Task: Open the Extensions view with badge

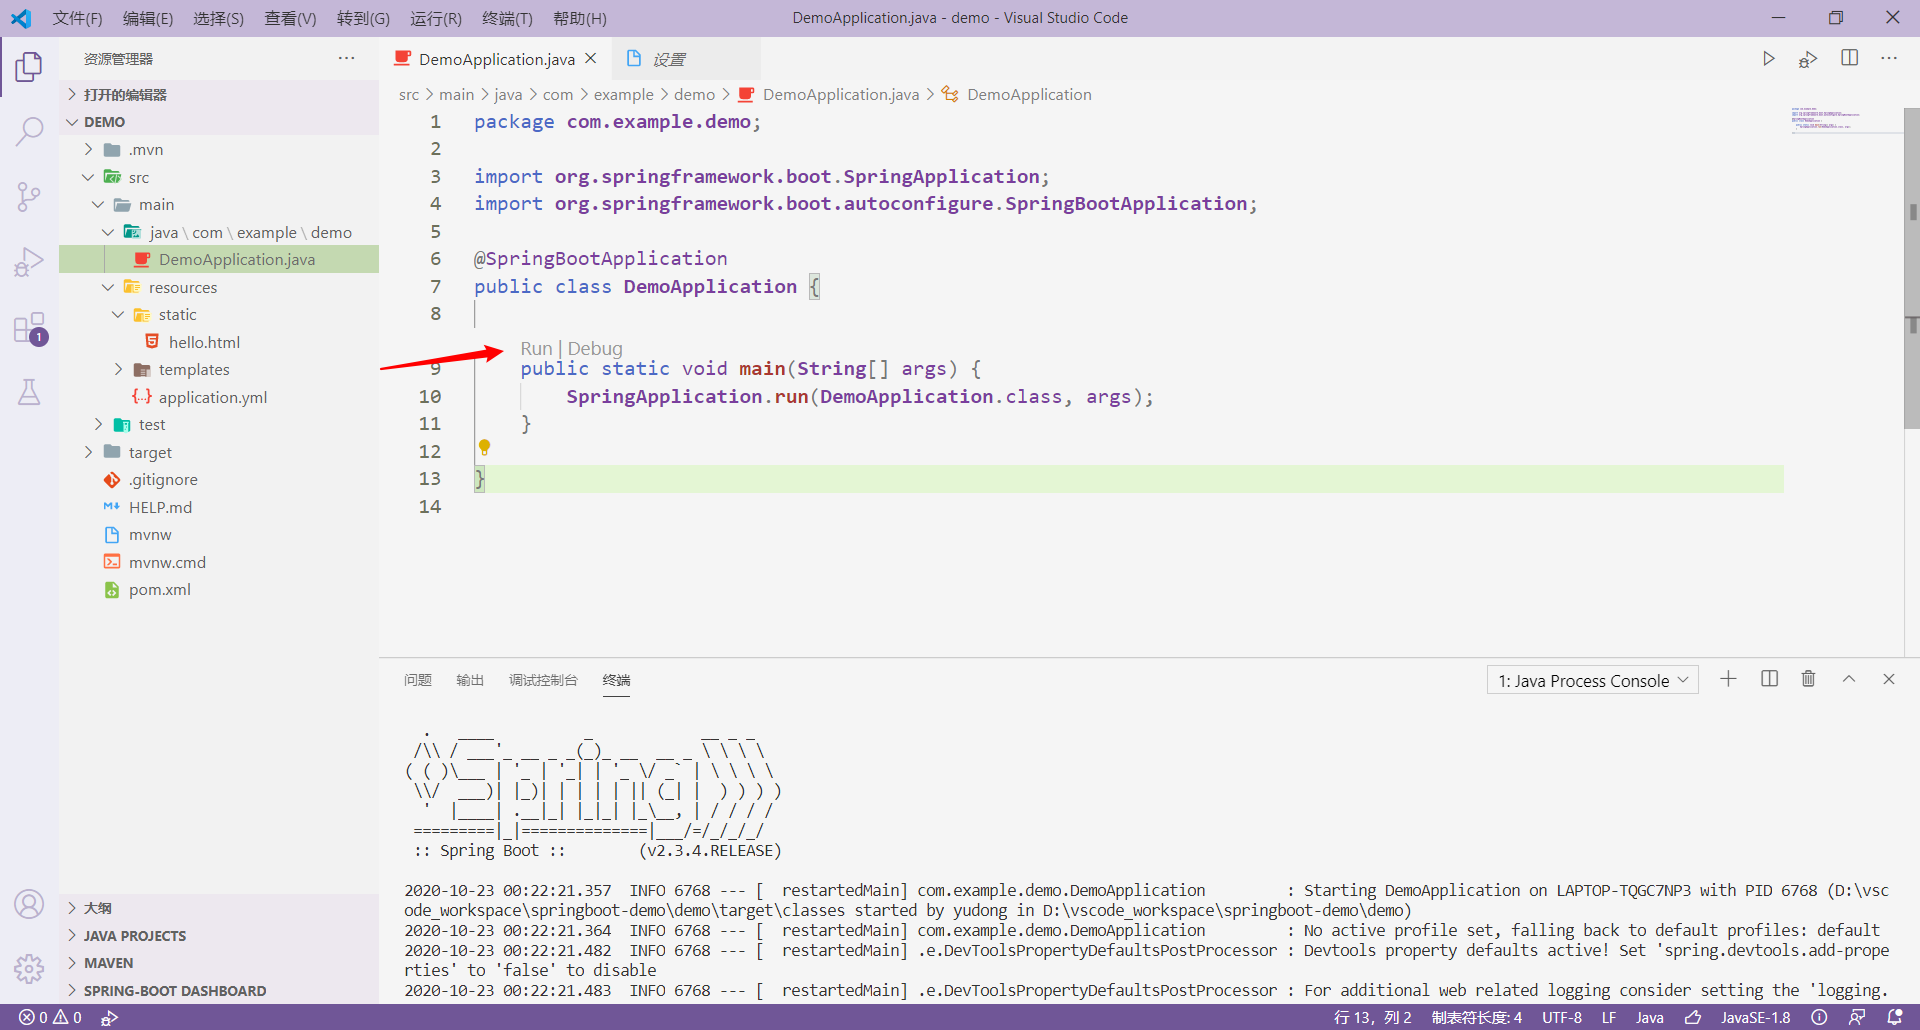Action: click(x=29, y=328)
